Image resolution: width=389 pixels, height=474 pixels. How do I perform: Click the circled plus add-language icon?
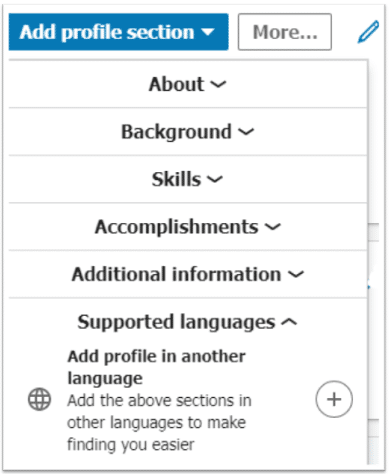tap(334, 399)
